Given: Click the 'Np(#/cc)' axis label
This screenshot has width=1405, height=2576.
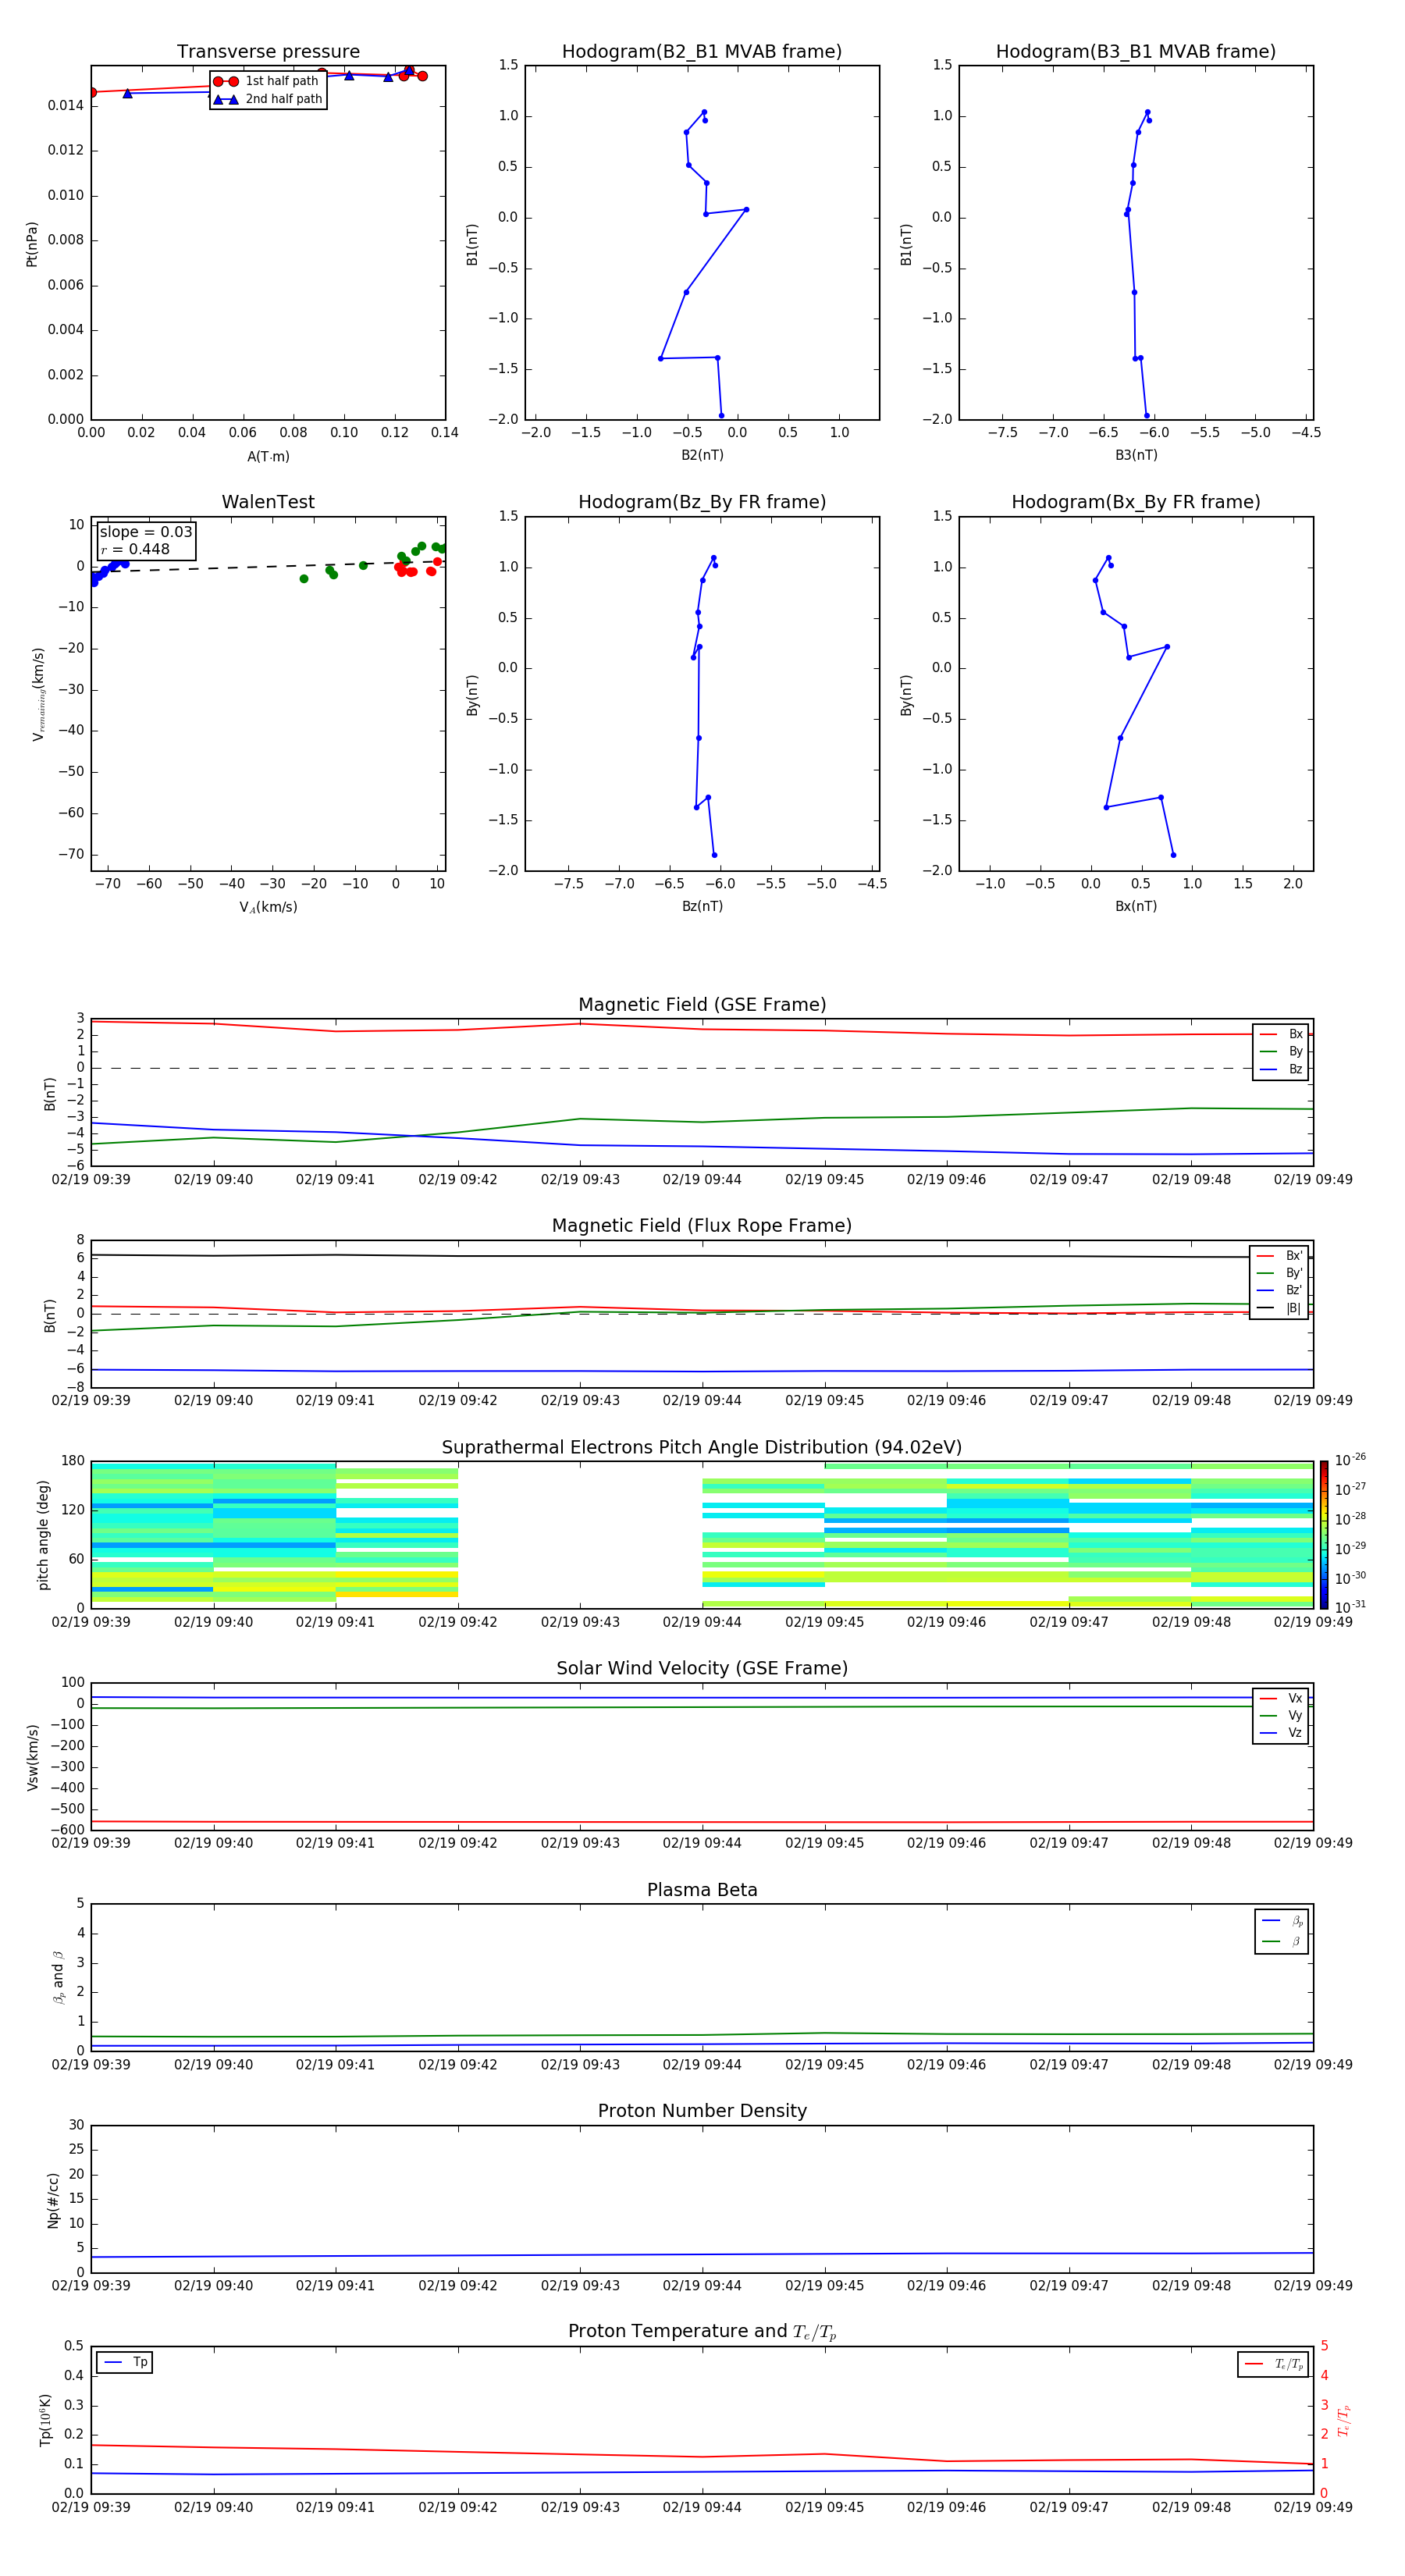Looking at the screenshot, I should click(53, 2200).
